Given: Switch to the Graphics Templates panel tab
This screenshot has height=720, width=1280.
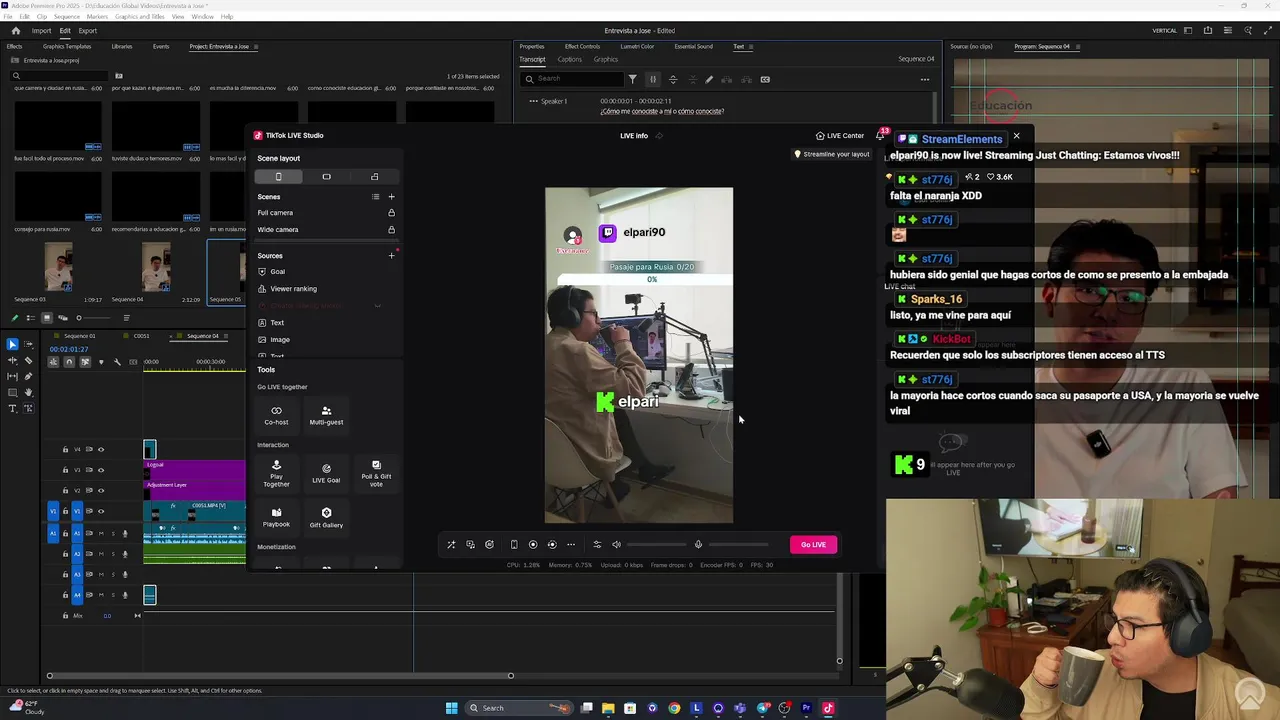Looking at the screenshot, I should pyautogui.click(x=67, y=47).
